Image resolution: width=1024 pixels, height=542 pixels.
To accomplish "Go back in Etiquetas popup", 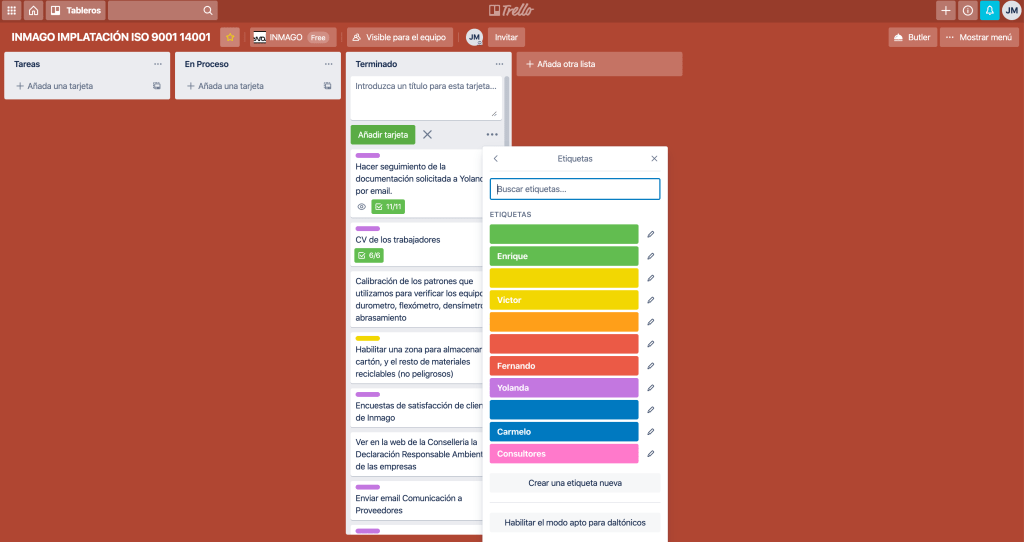I will point(496,159).
